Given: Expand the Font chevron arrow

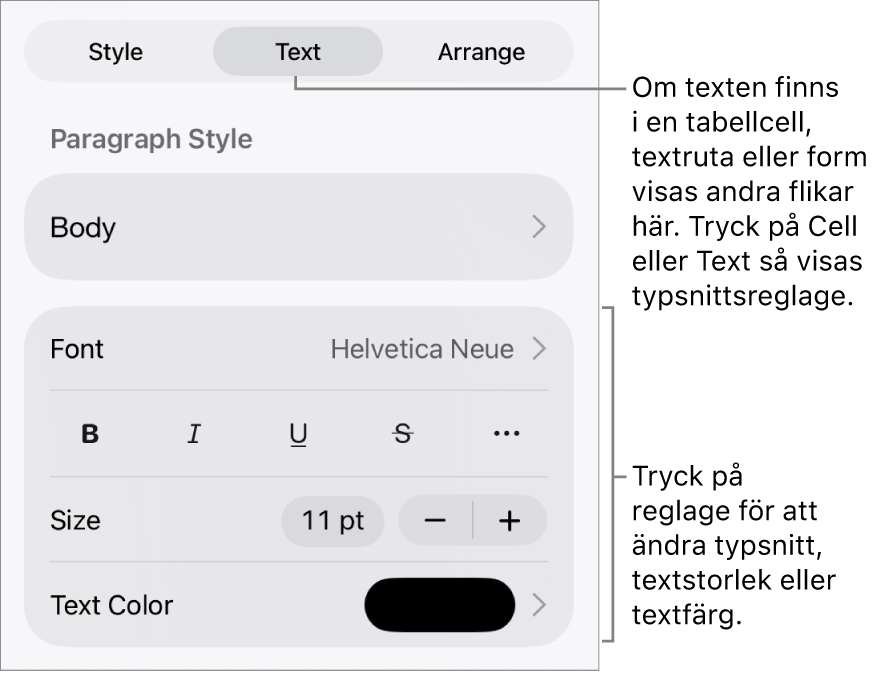Looking at the screenshot, I should coord(539,349).
